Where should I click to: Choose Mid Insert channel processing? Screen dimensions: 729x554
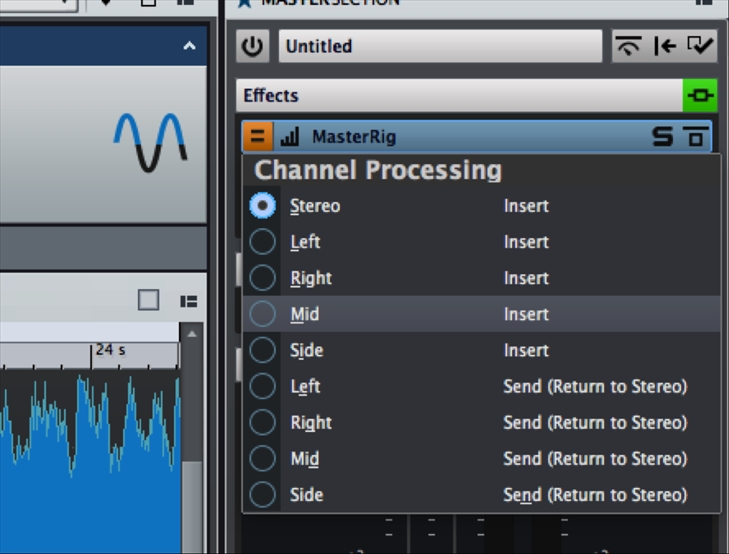coord(481,314)
